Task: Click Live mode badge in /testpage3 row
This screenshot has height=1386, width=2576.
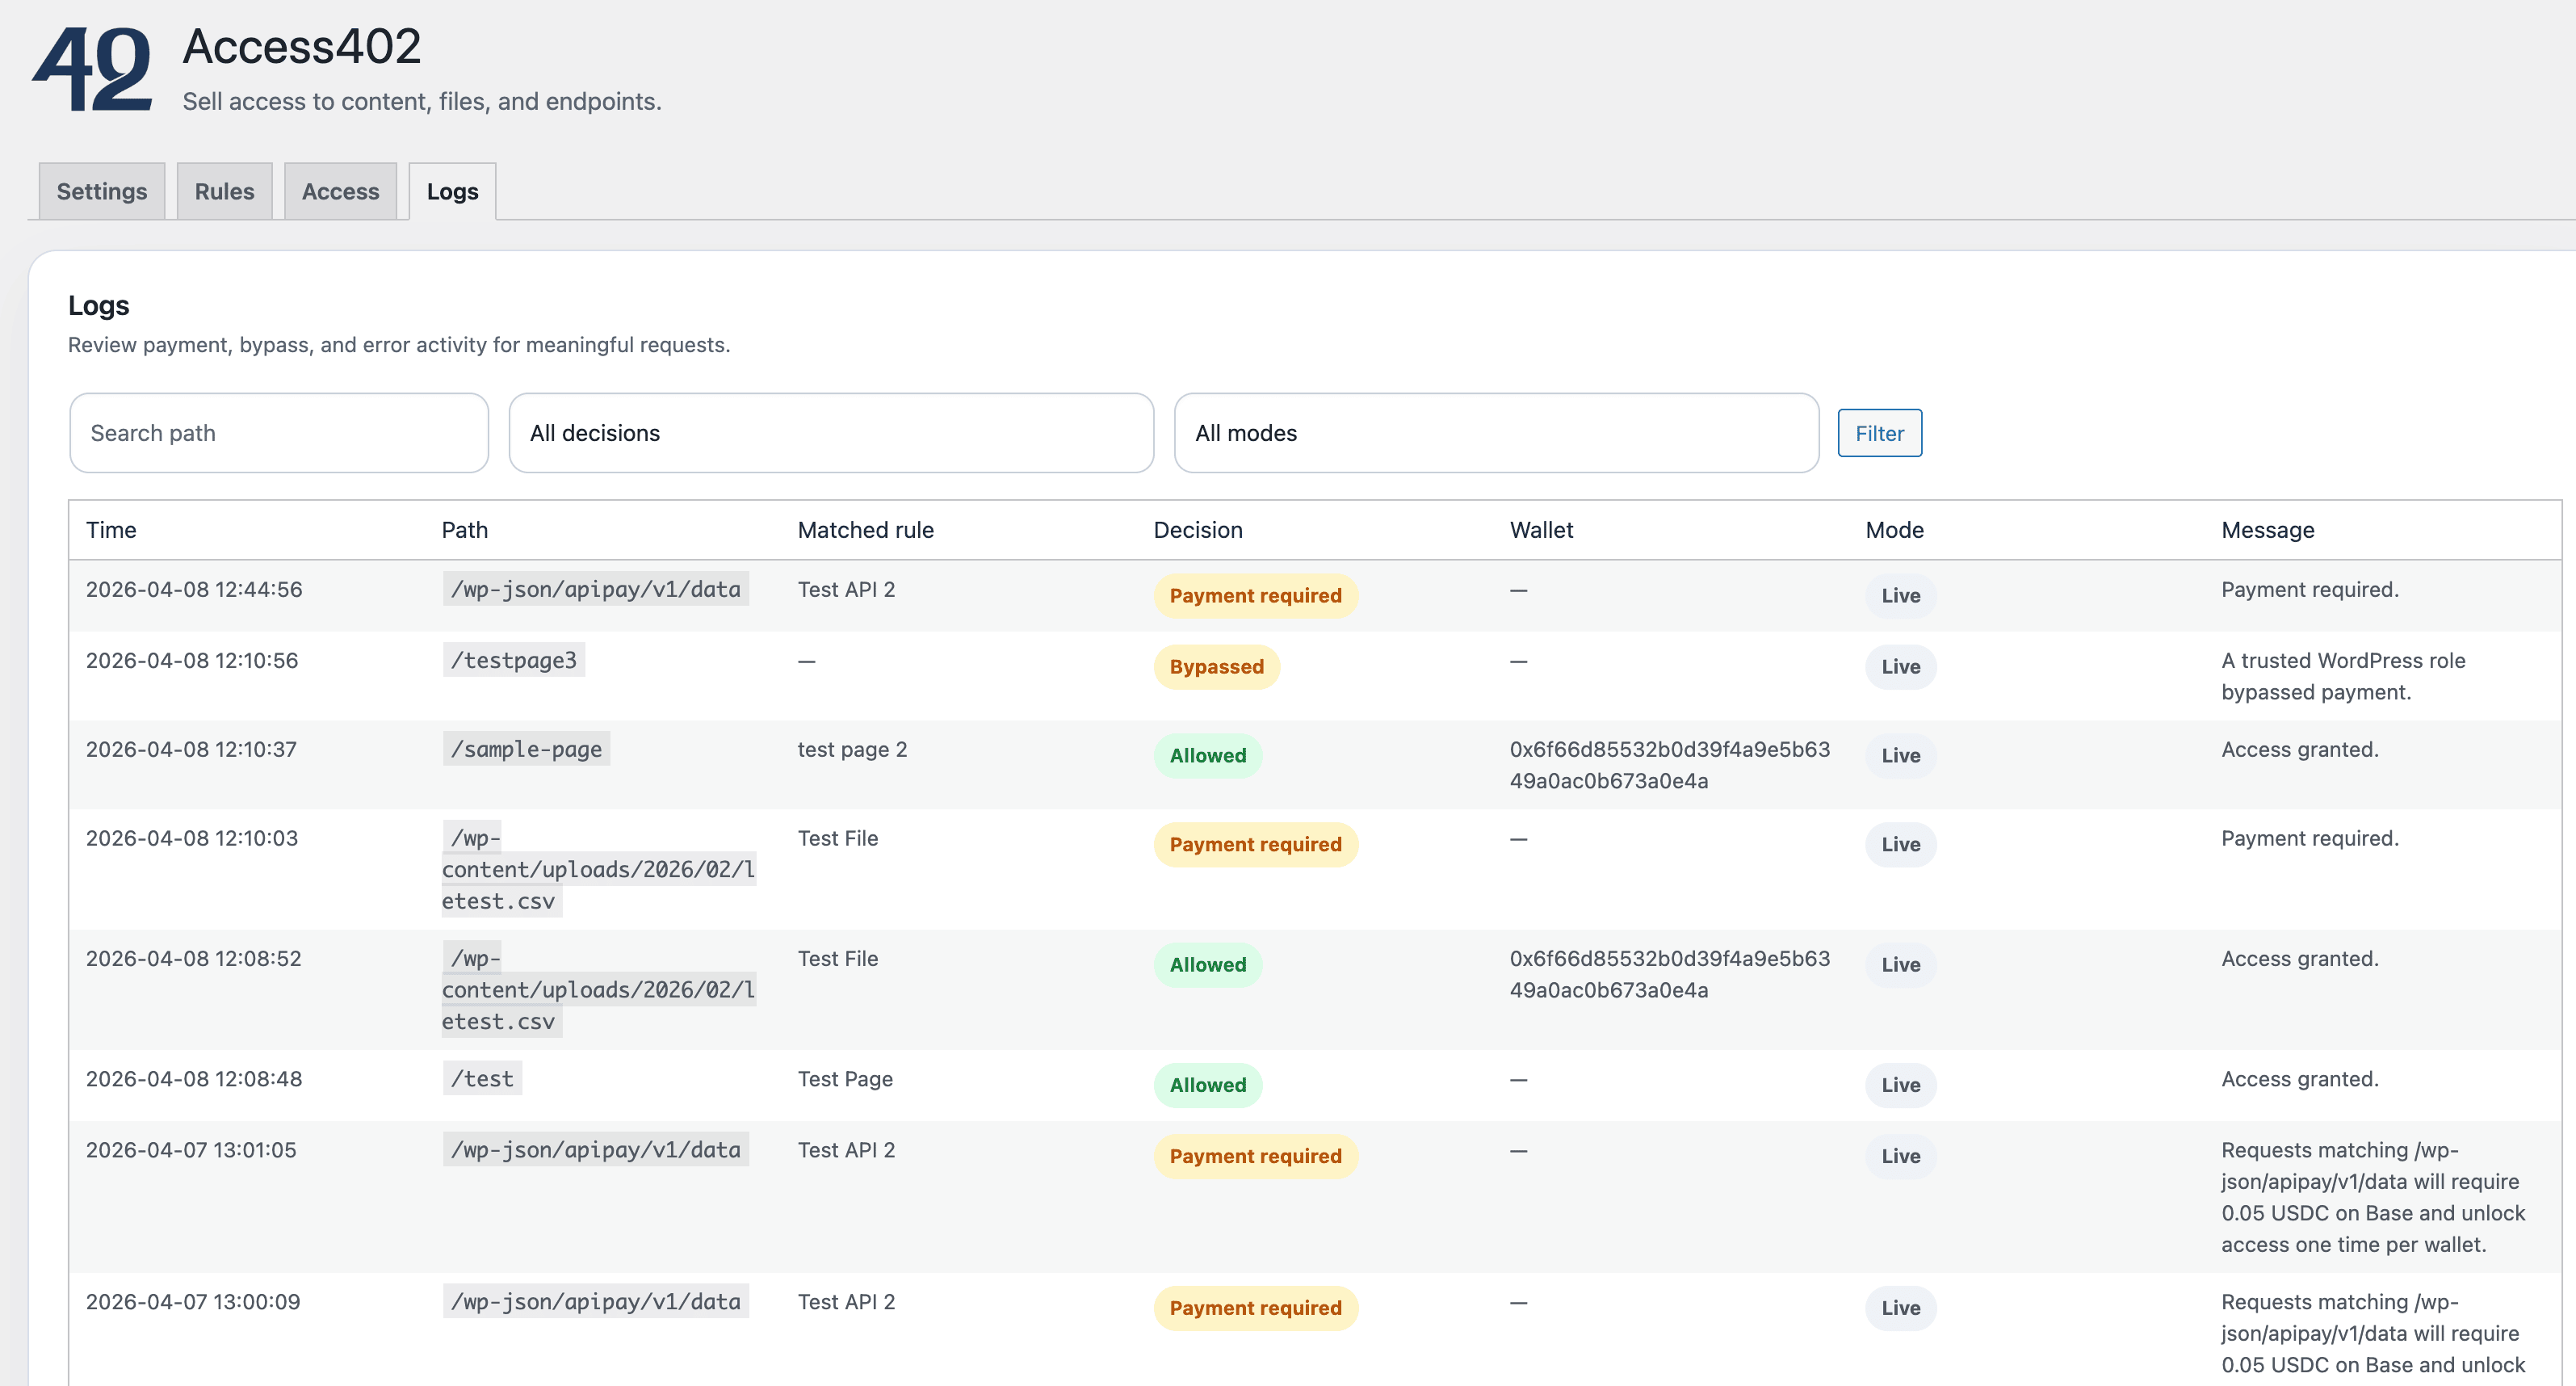Action: (1901, 666)
